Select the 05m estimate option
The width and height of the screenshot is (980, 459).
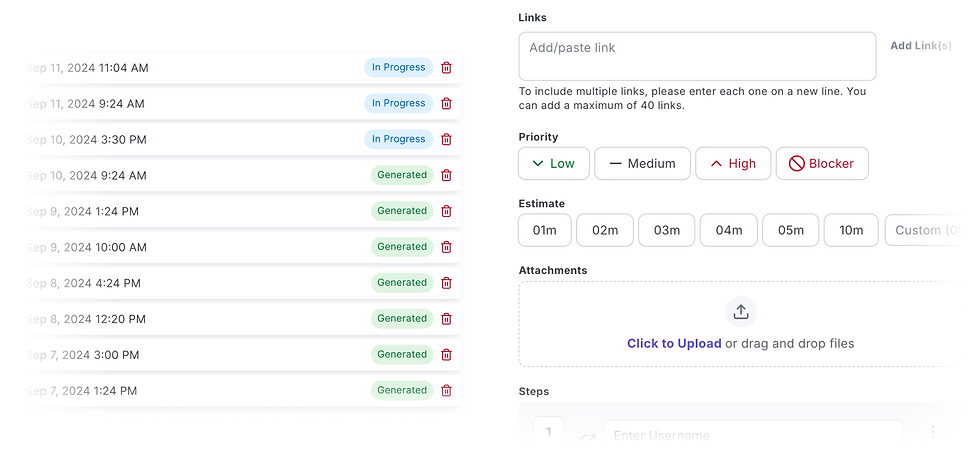pyautogui.click(x=791, y=230)
